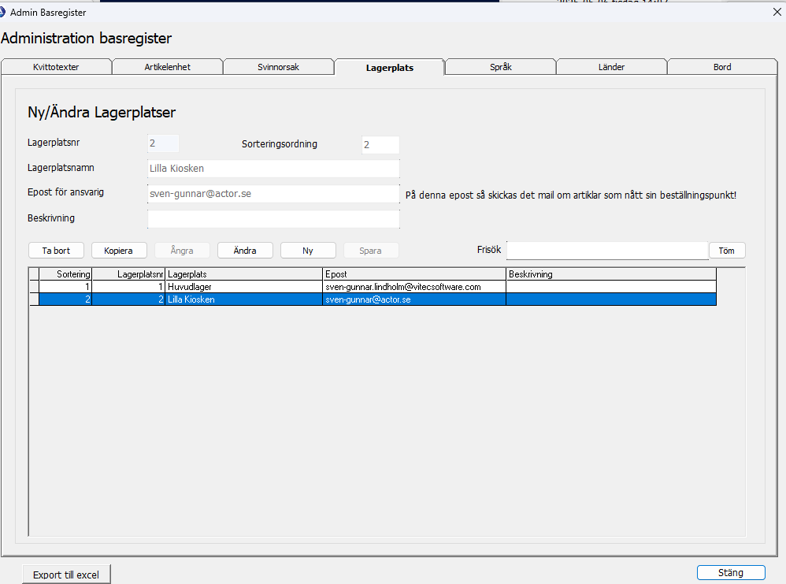Go to the Språk tab
The height and width of the screenshot is (584, 786).
click(x=501, y=67)
